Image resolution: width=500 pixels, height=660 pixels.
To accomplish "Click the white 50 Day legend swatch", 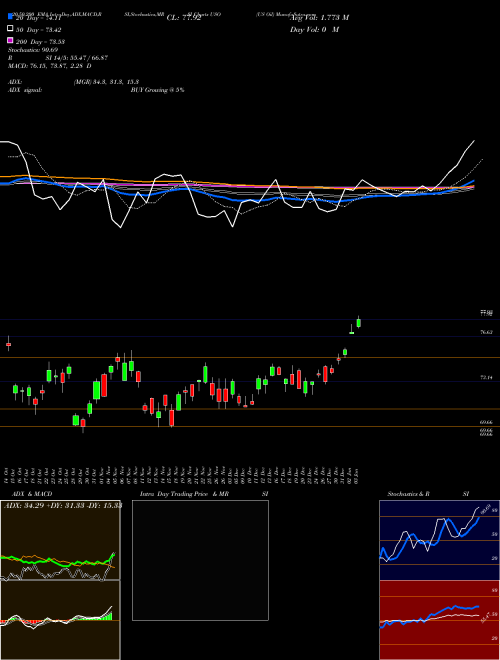I will pyautogui.click(x=10, y=29).
